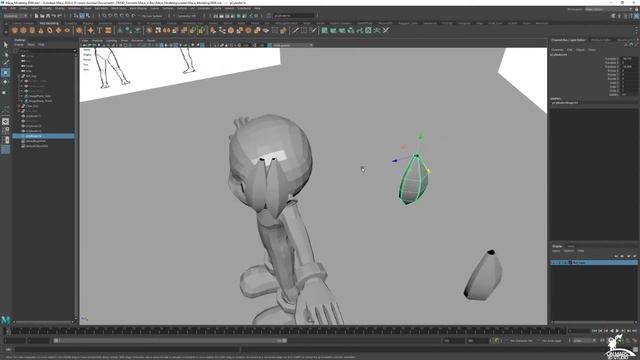This screenshot has height=360, width=640.
Task: Open the Windows menu
Action: [74, 8]
